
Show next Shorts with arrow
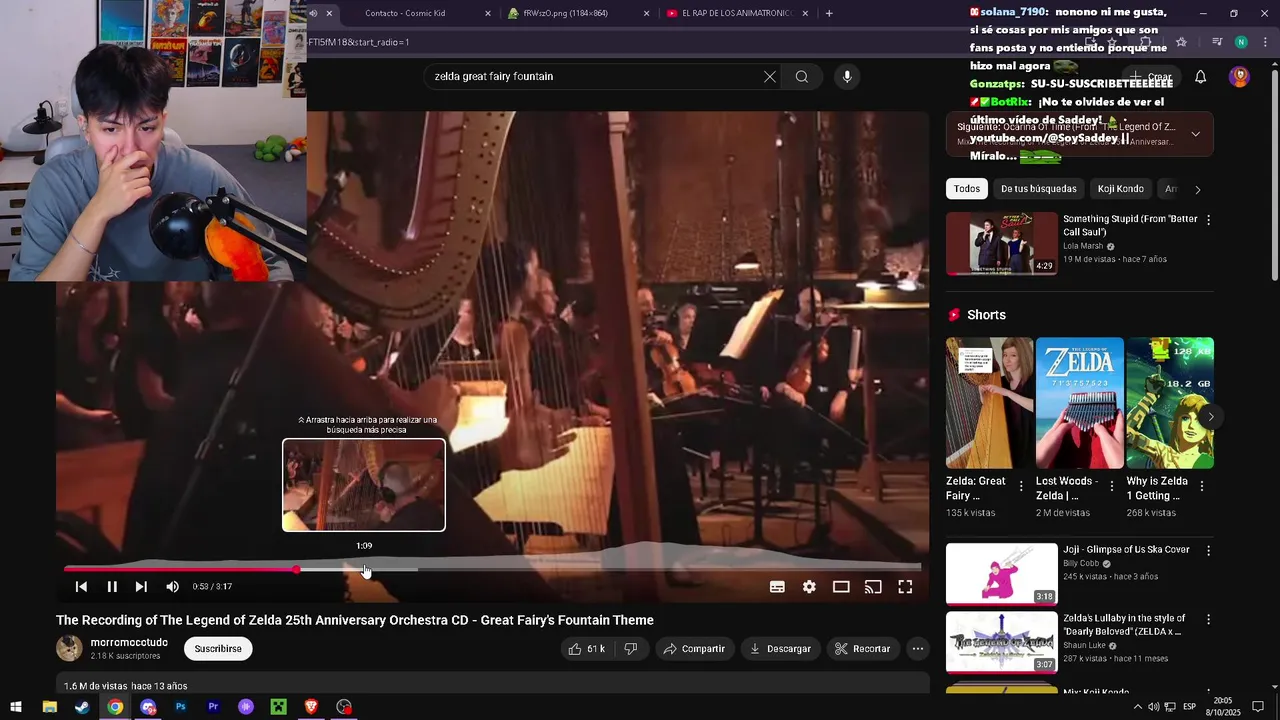click(1211, 417)
